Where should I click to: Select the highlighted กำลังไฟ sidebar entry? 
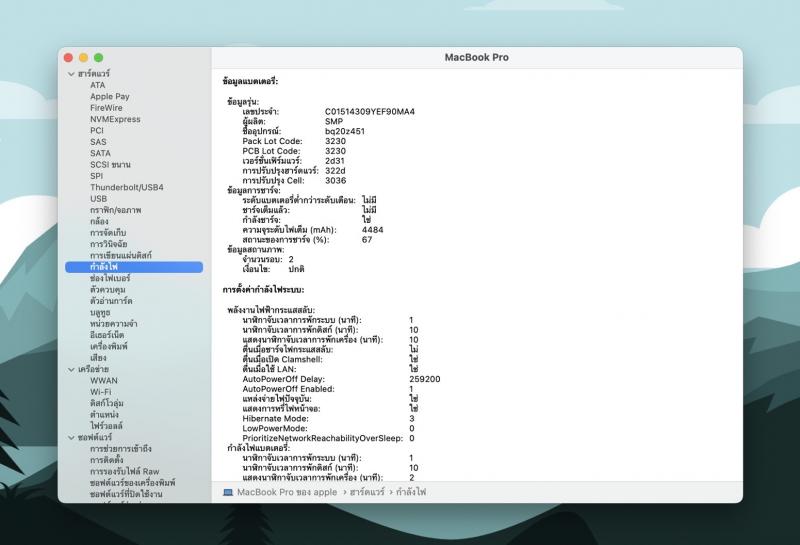[134, 267]
